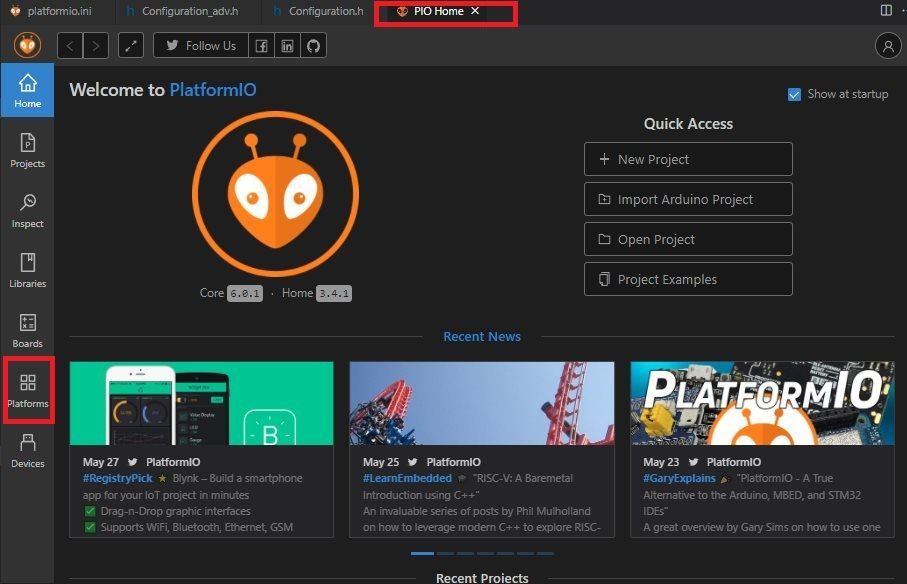Select the first news carousel page indicator

(x=422, y=553)
